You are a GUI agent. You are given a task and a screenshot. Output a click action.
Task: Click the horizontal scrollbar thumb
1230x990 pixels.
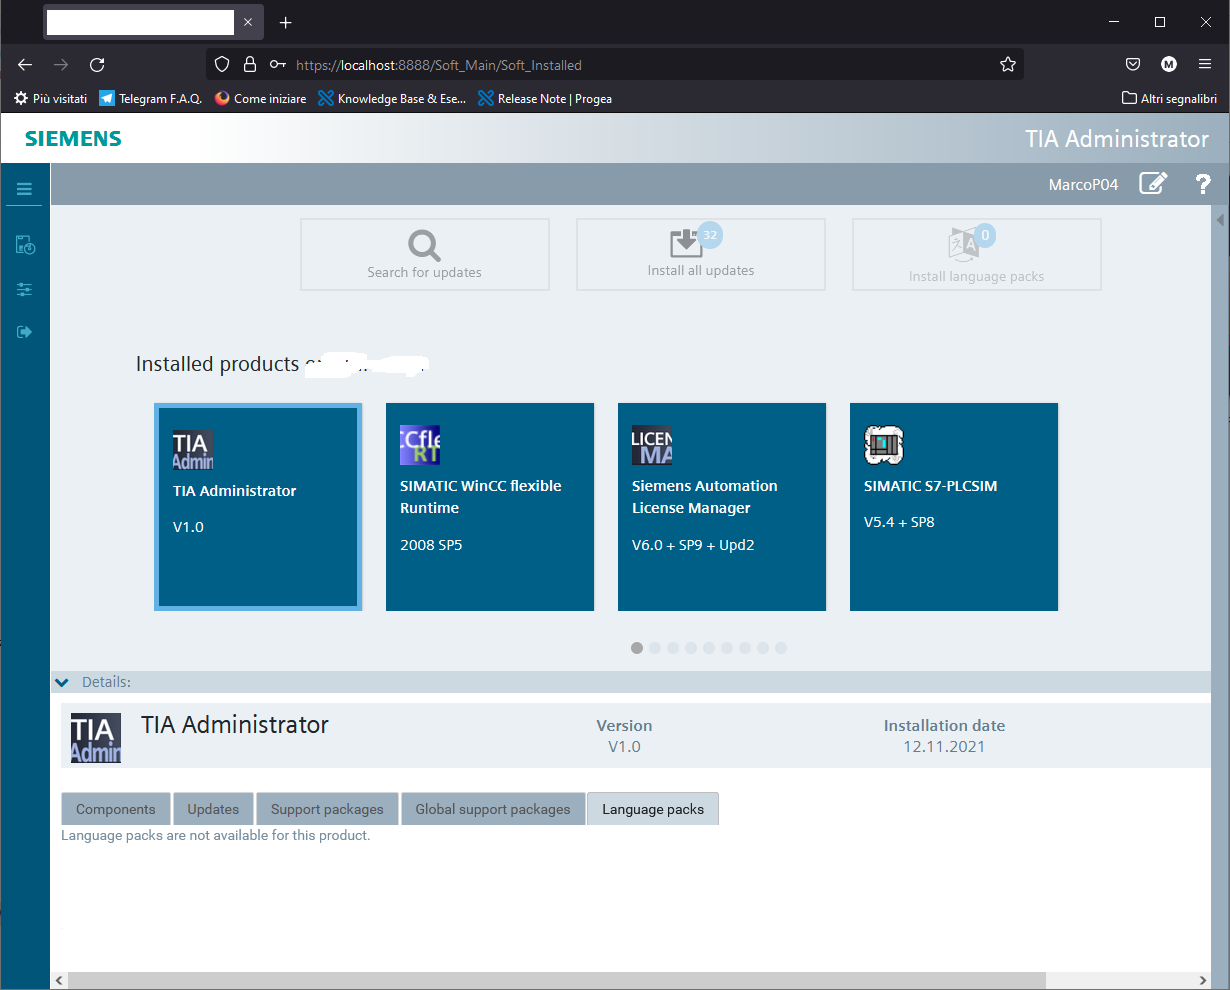(557, 981)
